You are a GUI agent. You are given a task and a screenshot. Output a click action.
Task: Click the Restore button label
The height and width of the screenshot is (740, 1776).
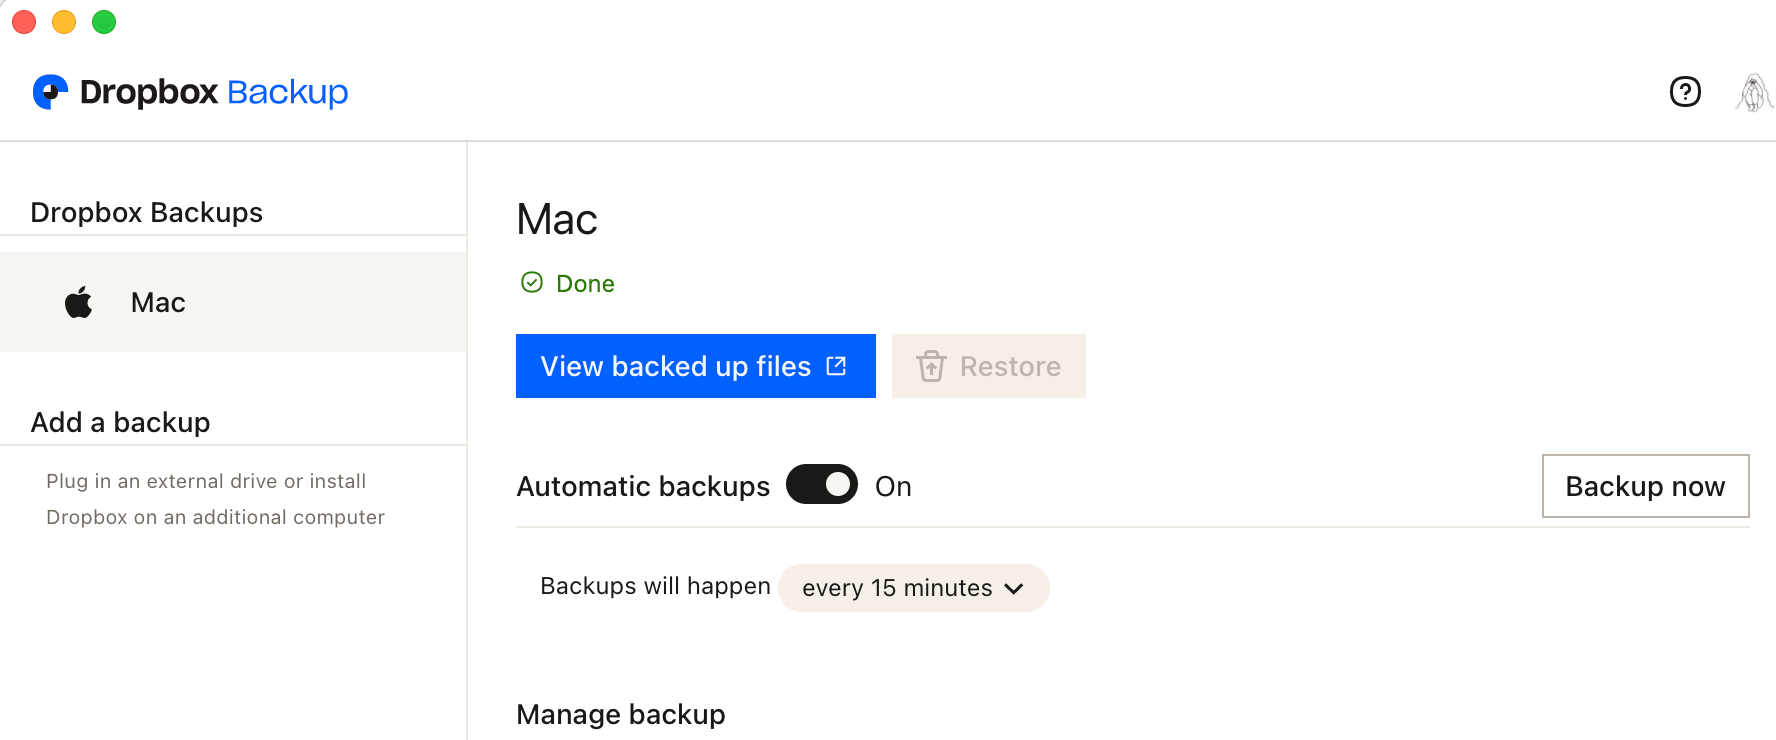coord(1010,367)
